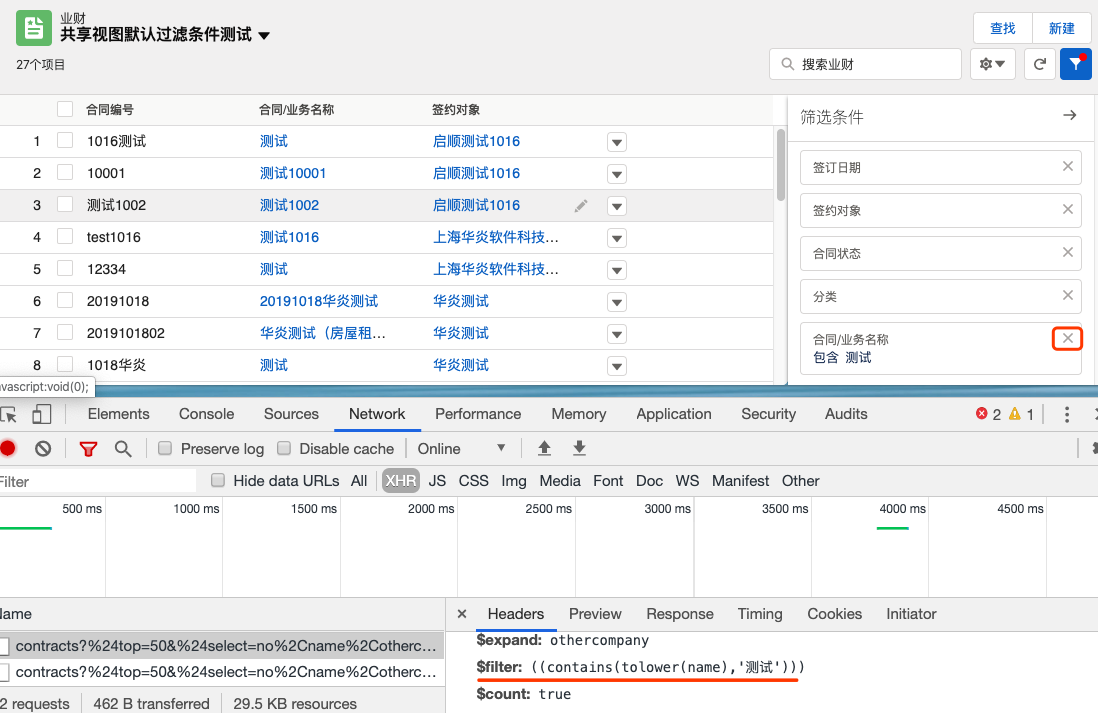Click the pencil edit icon in row 3
The height and width of the screenshot is (713, 1098).
point(581,205)
